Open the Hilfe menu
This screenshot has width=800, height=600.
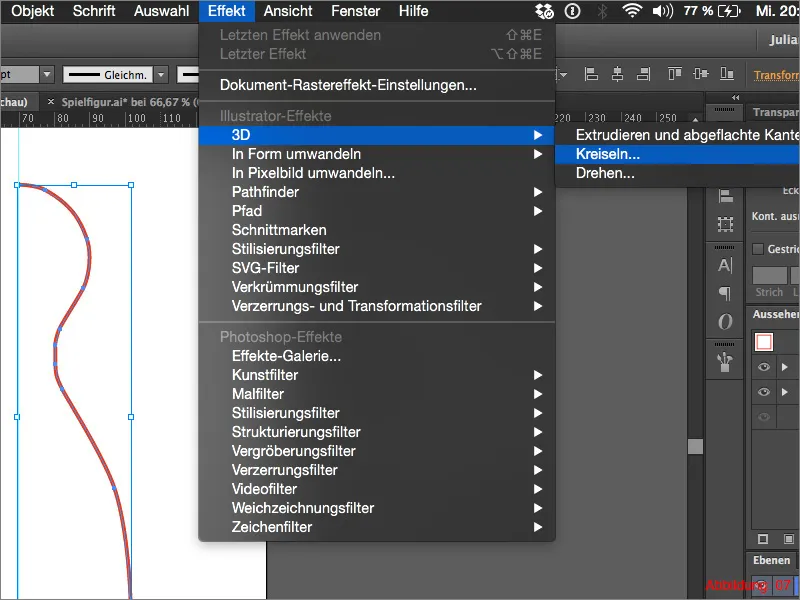tap(413, 11)
